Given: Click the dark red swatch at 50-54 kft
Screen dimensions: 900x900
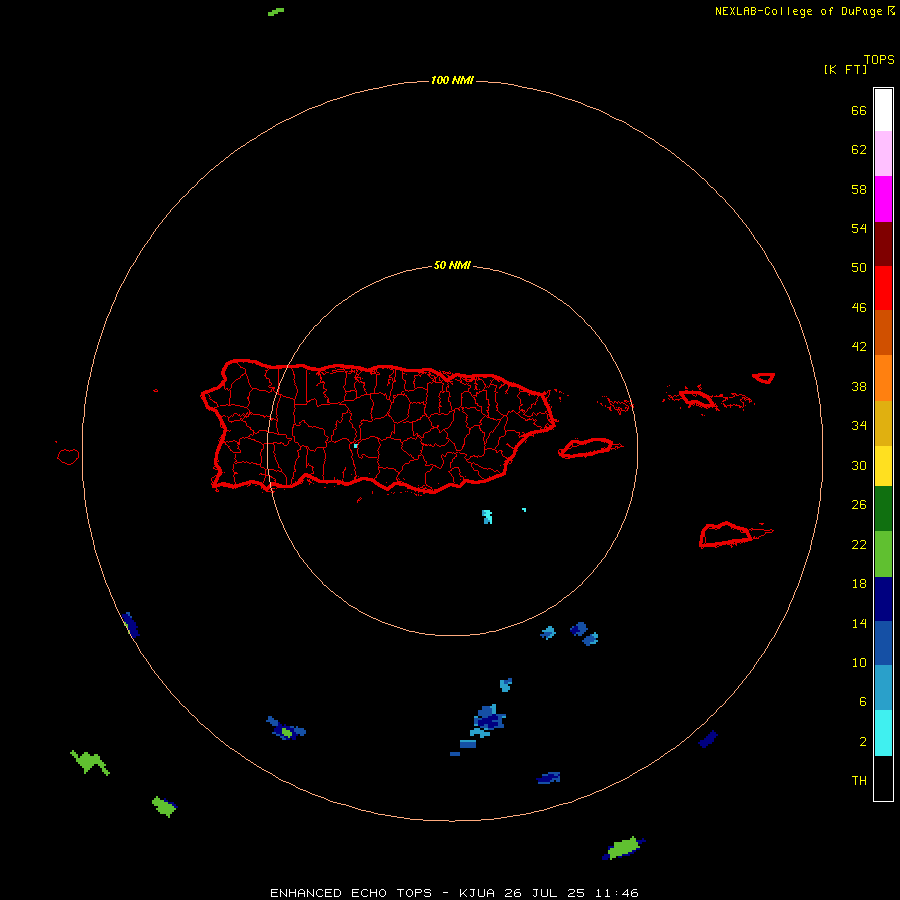Looking at the screenshot, I should 883,243.
